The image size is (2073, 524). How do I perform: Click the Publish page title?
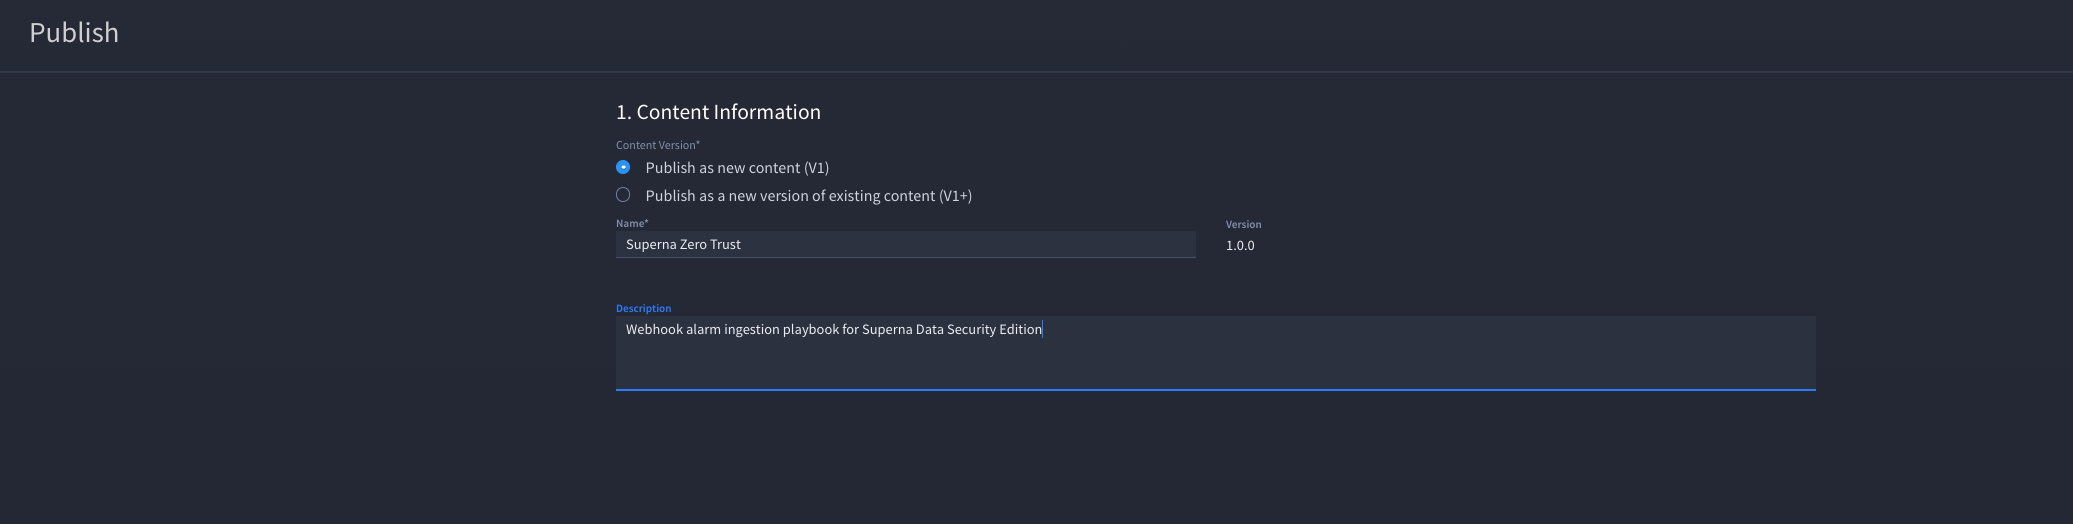click(x=74, y=33)
